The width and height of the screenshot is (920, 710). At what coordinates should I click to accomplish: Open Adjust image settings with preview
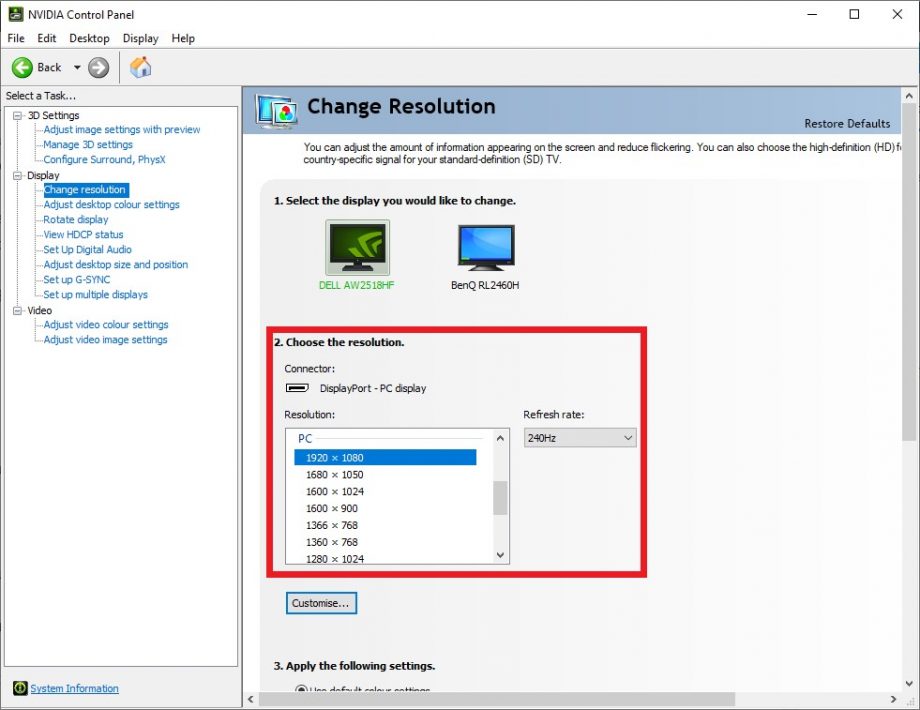point(121,130)
